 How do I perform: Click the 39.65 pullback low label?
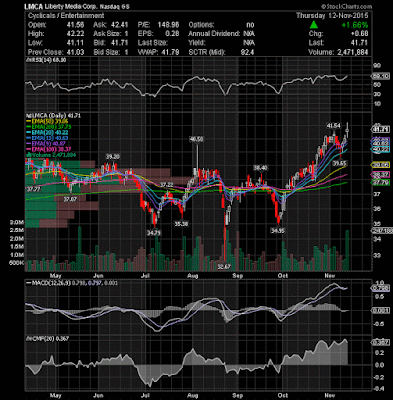tap(340, 163)
